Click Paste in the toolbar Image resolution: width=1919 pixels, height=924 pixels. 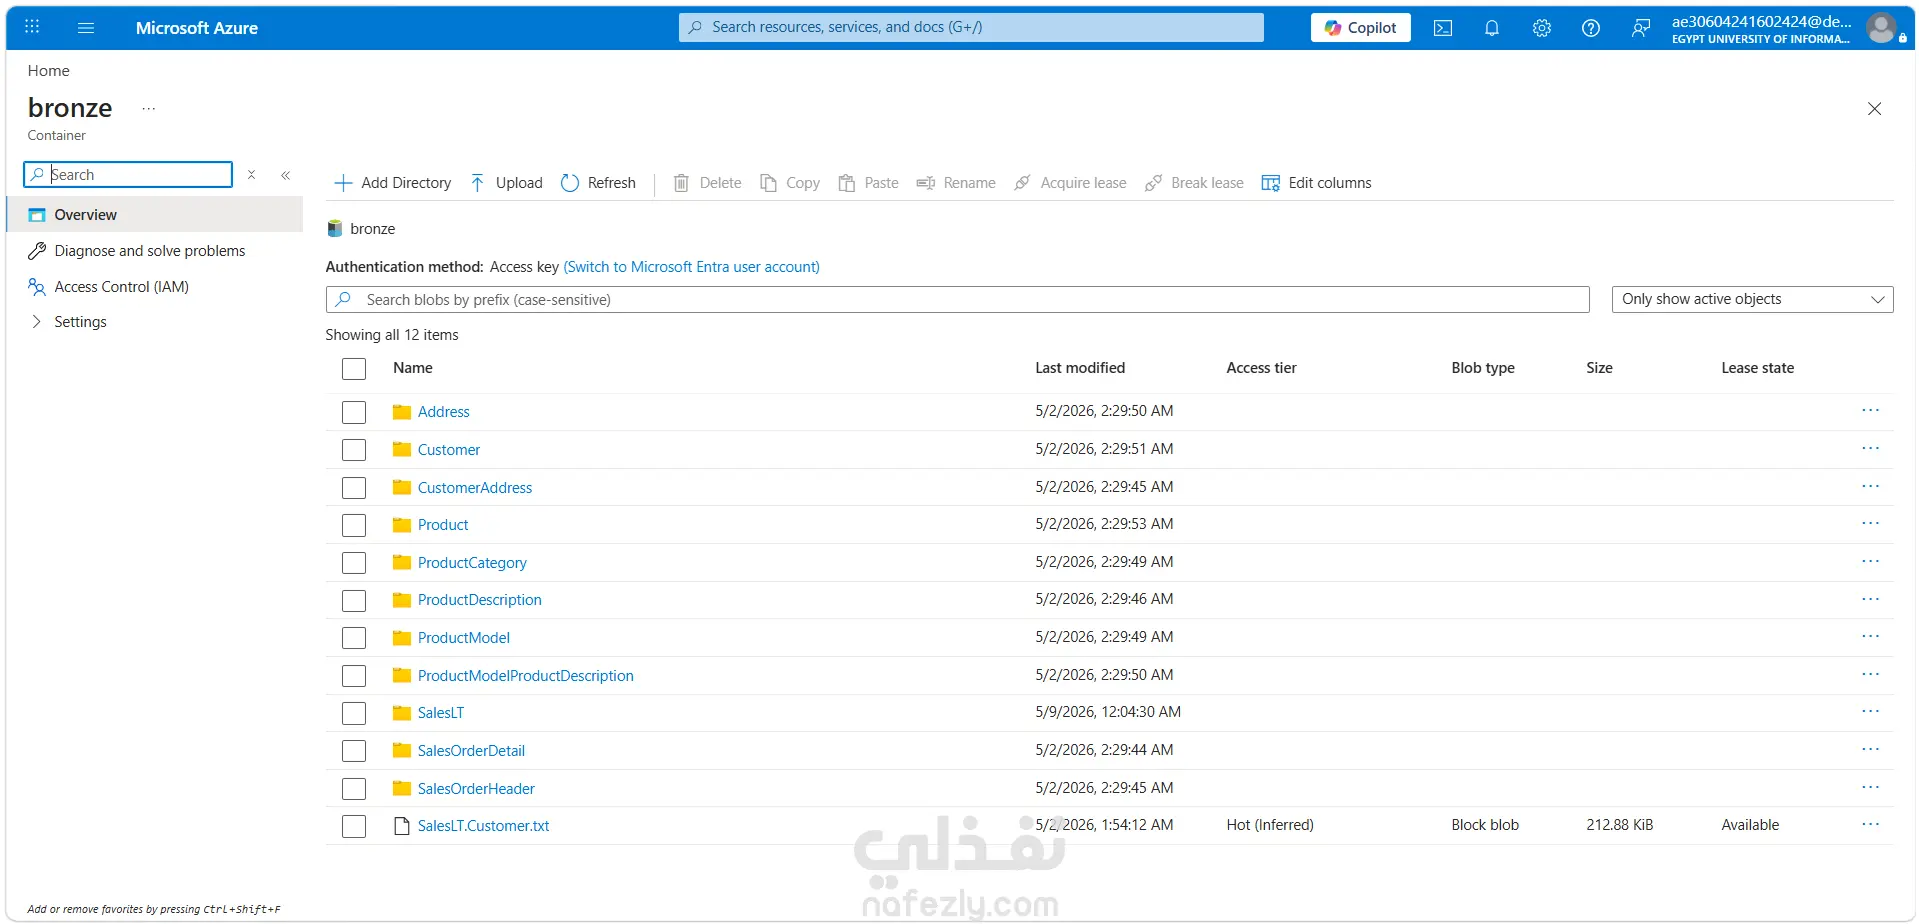(868, 183)
